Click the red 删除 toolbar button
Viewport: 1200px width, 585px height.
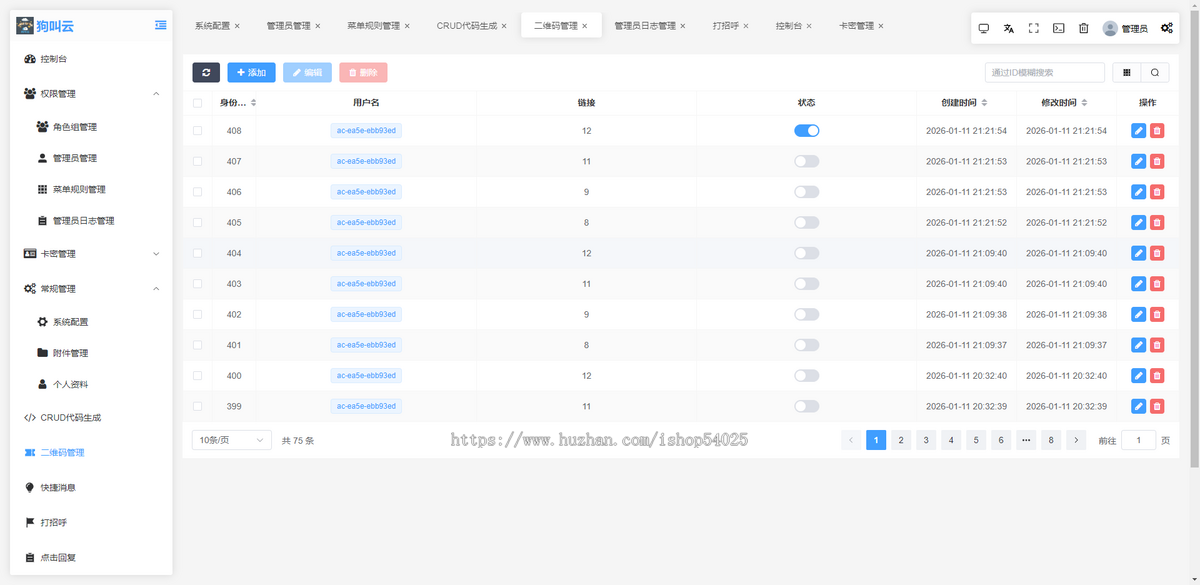[363, 72]
